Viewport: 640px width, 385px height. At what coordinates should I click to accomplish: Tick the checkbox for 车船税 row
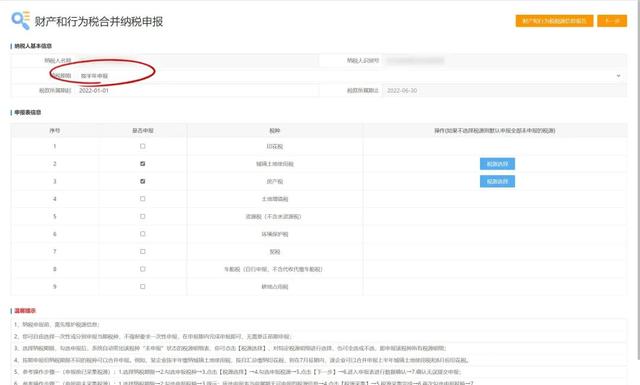[142, 269]
